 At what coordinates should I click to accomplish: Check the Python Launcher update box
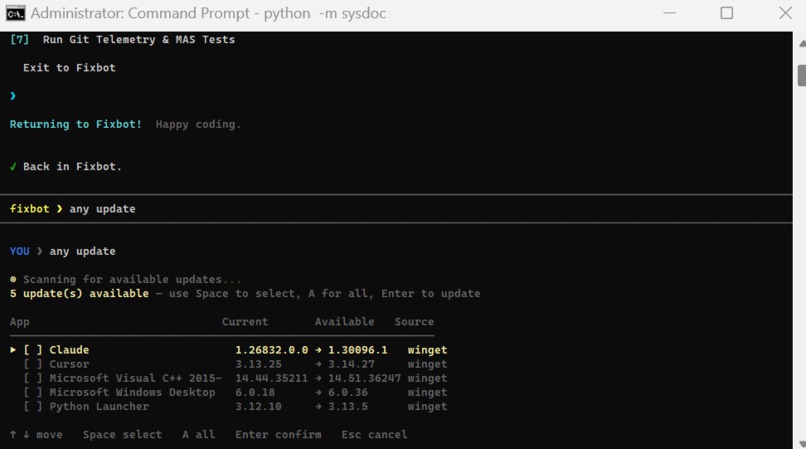tap(33, 406)
